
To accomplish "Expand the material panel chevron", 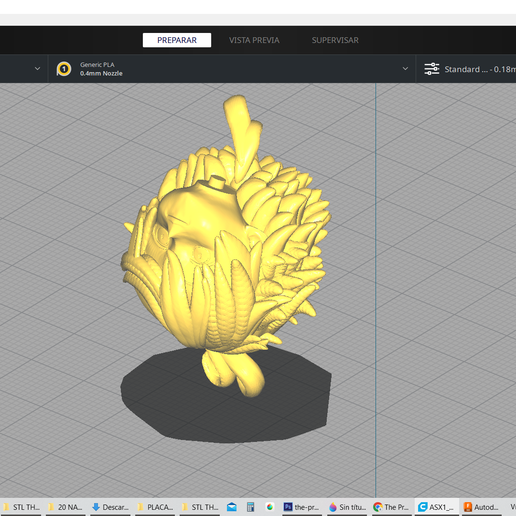I will click(405, 69).
